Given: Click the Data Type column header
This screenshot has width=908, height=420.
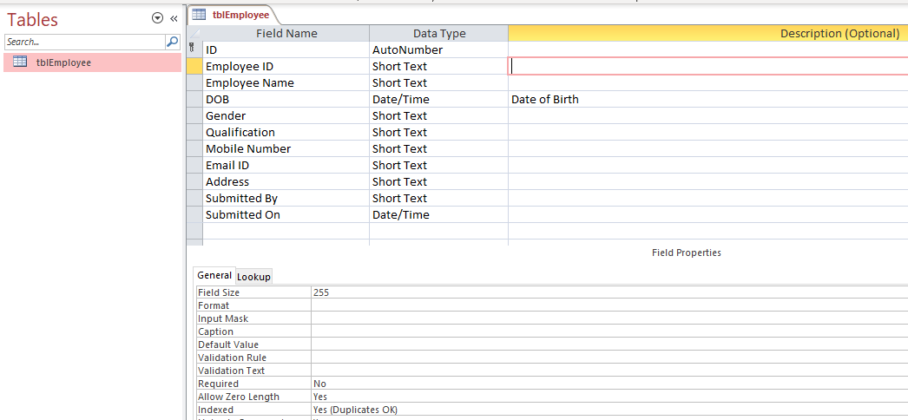Looking at the screenshot, I should pos(439,34).
